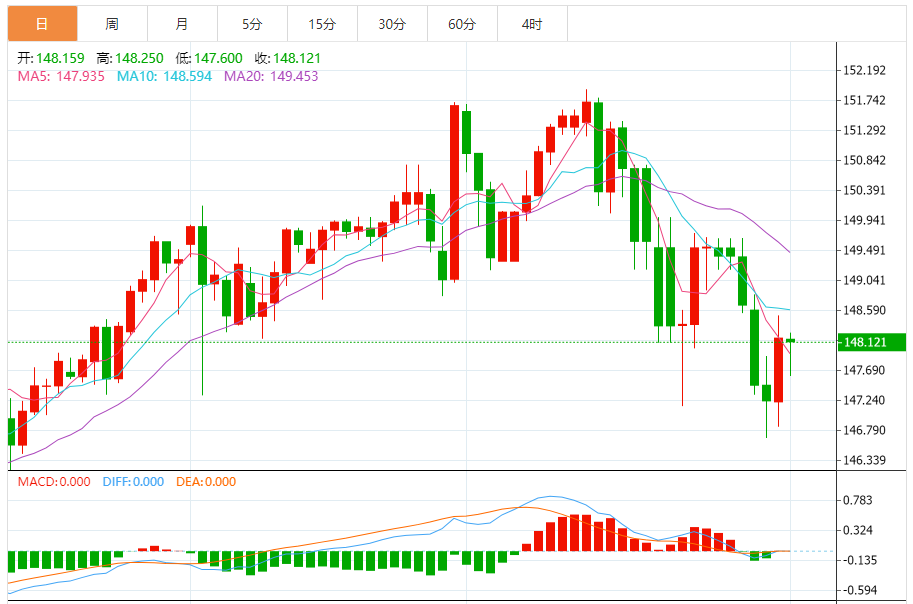Select the daily 日 timeframe tab
913x604 pixels.
click(43, 24)
